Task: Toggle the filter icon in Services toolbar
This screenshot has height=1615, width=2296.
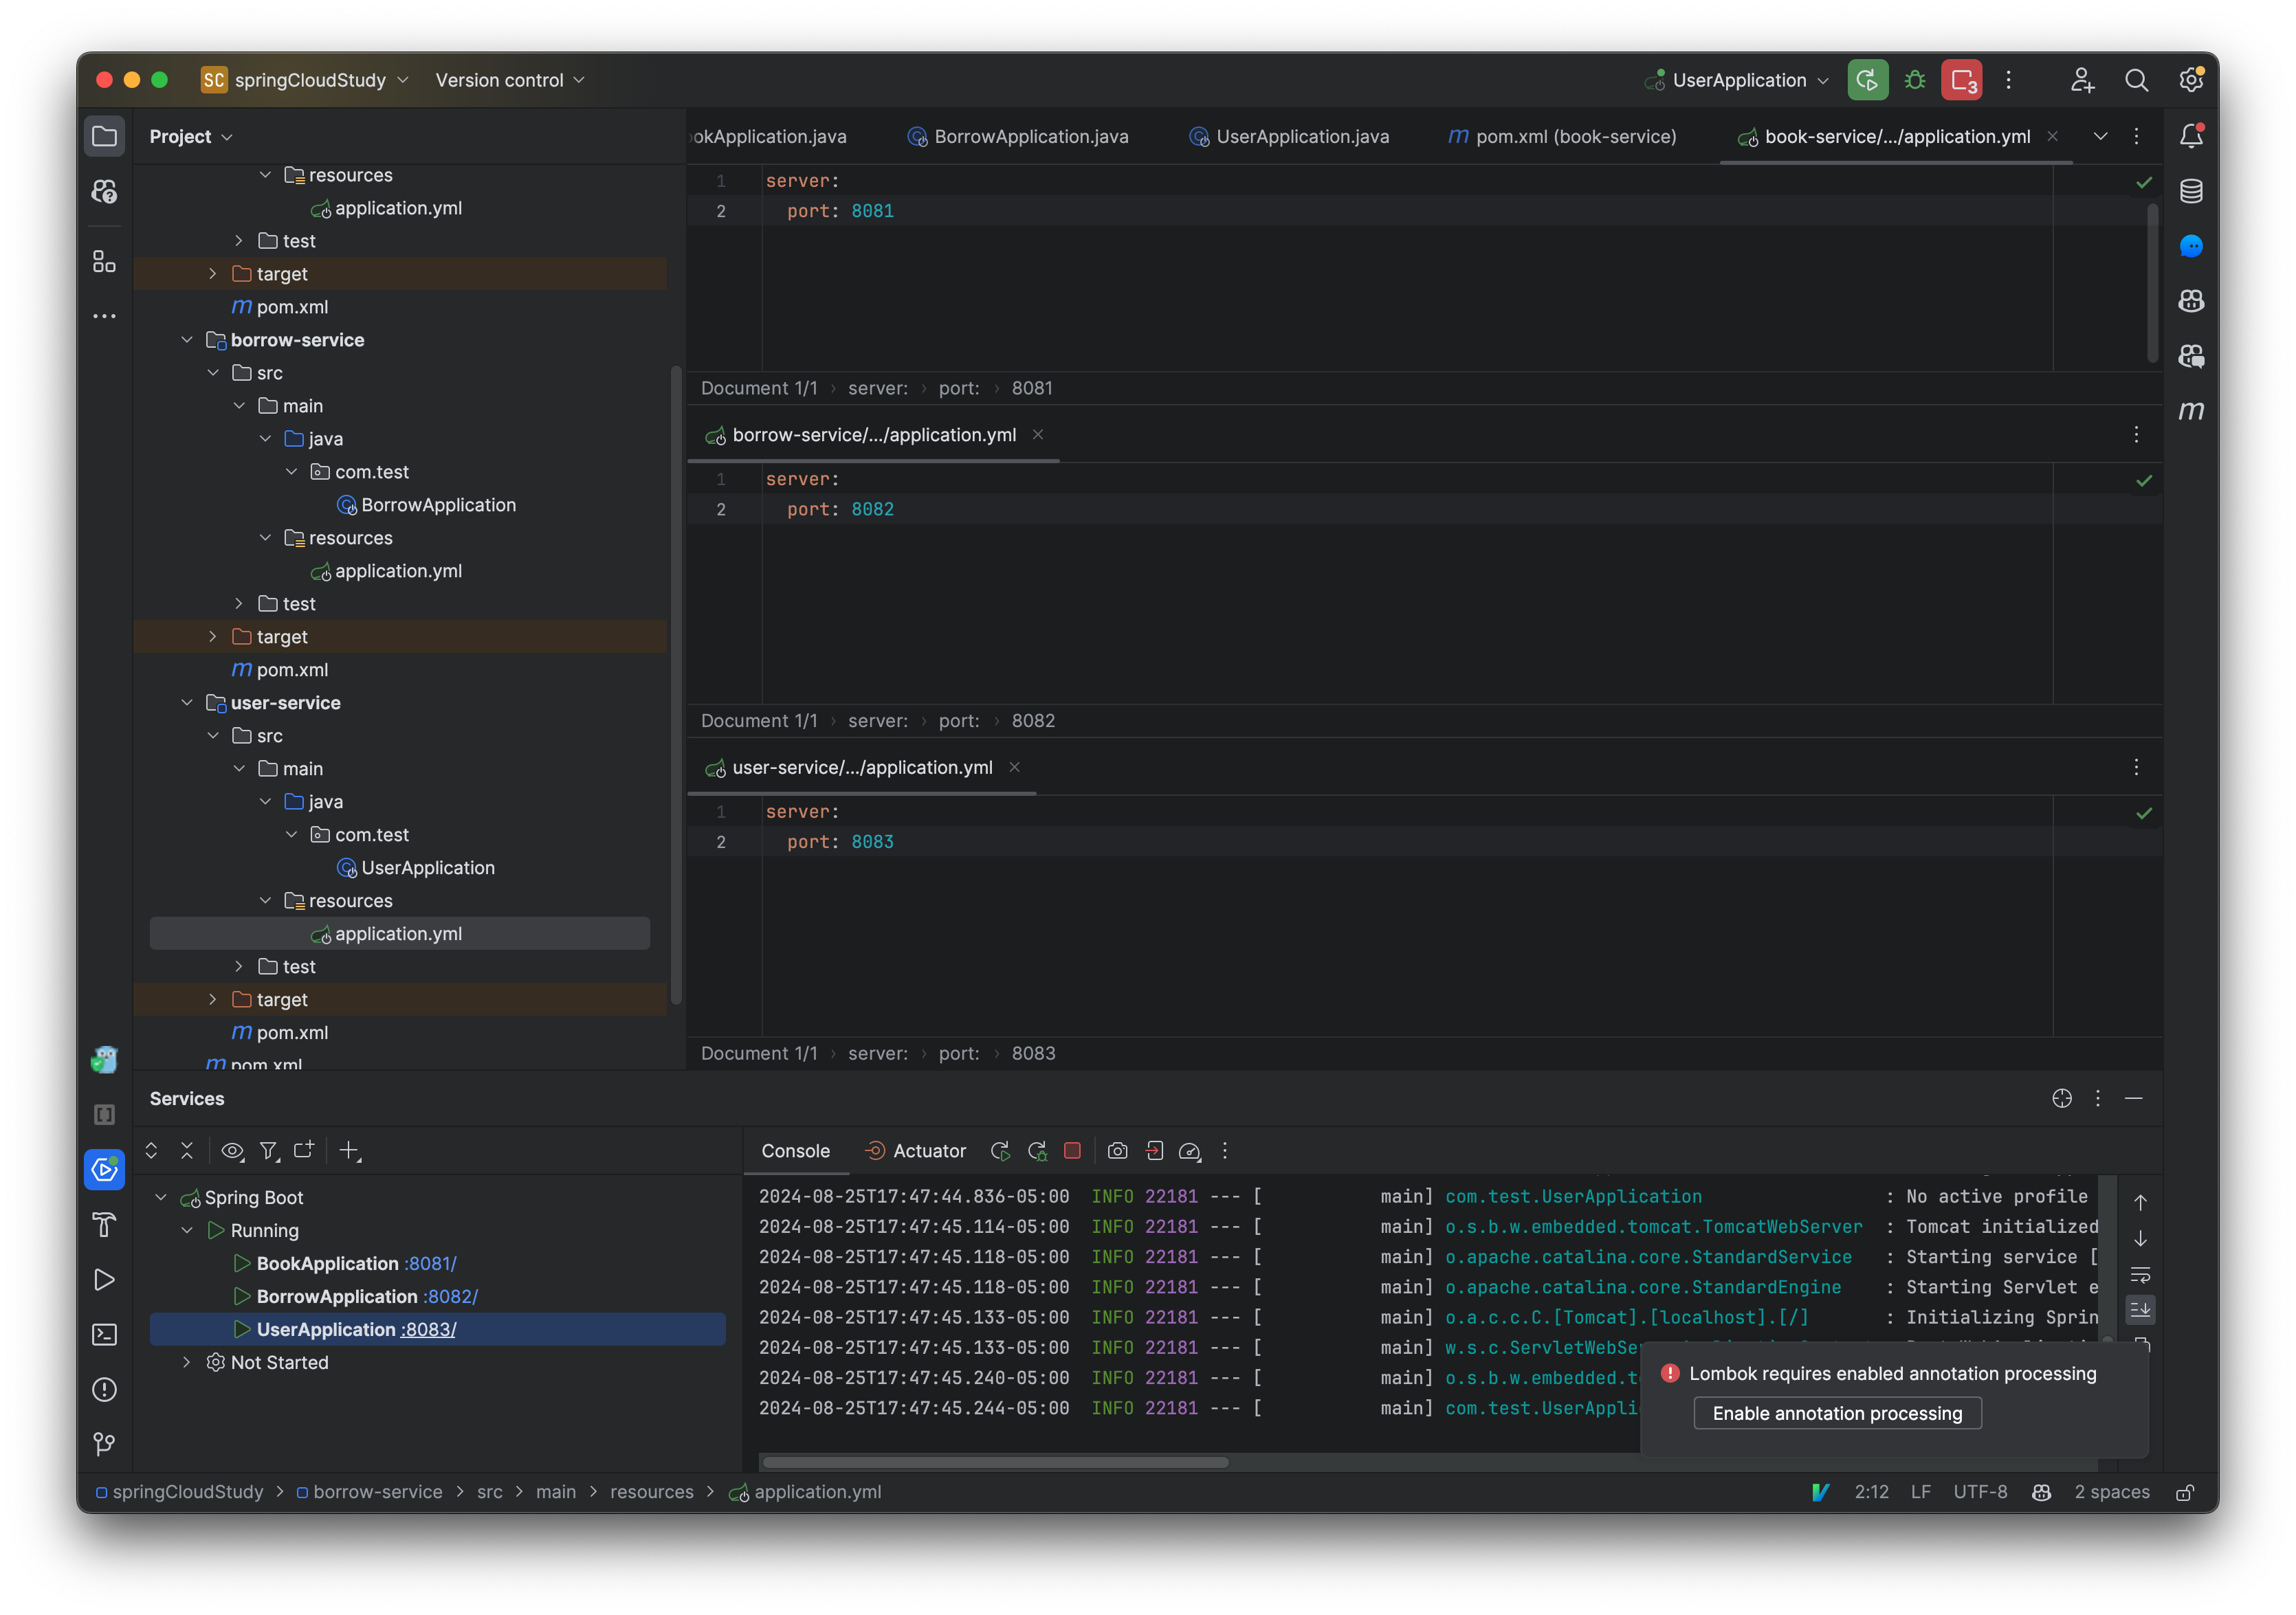Action: pos(269,1151)
